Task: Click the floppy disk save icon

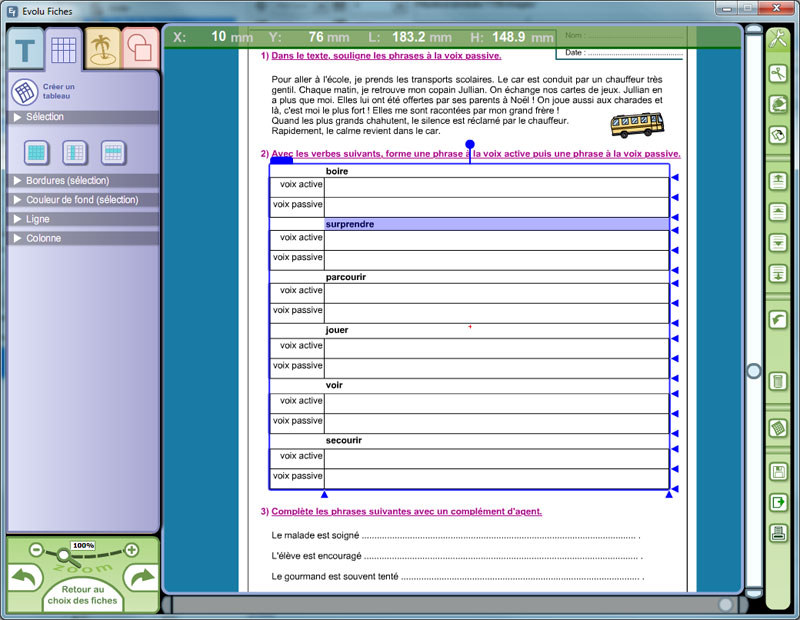Action: [778, 472]
